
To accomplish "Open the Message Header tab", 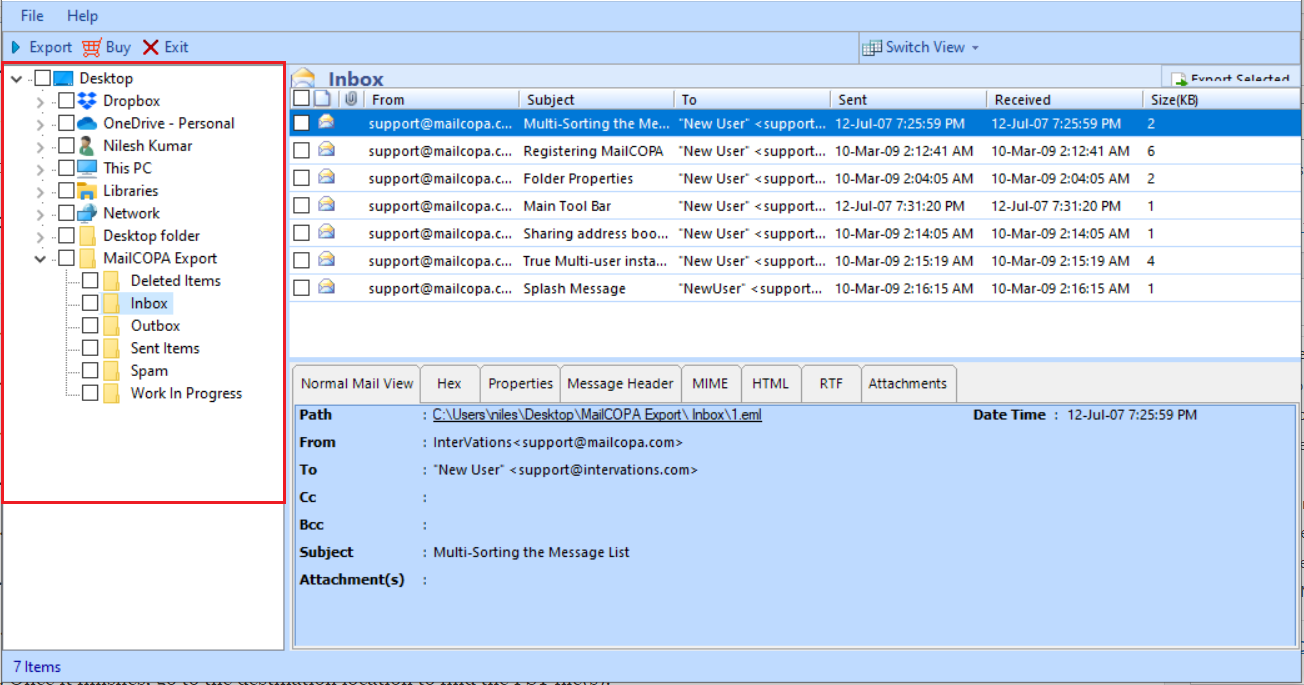I will pyautogui.click(x=621, y=383).
